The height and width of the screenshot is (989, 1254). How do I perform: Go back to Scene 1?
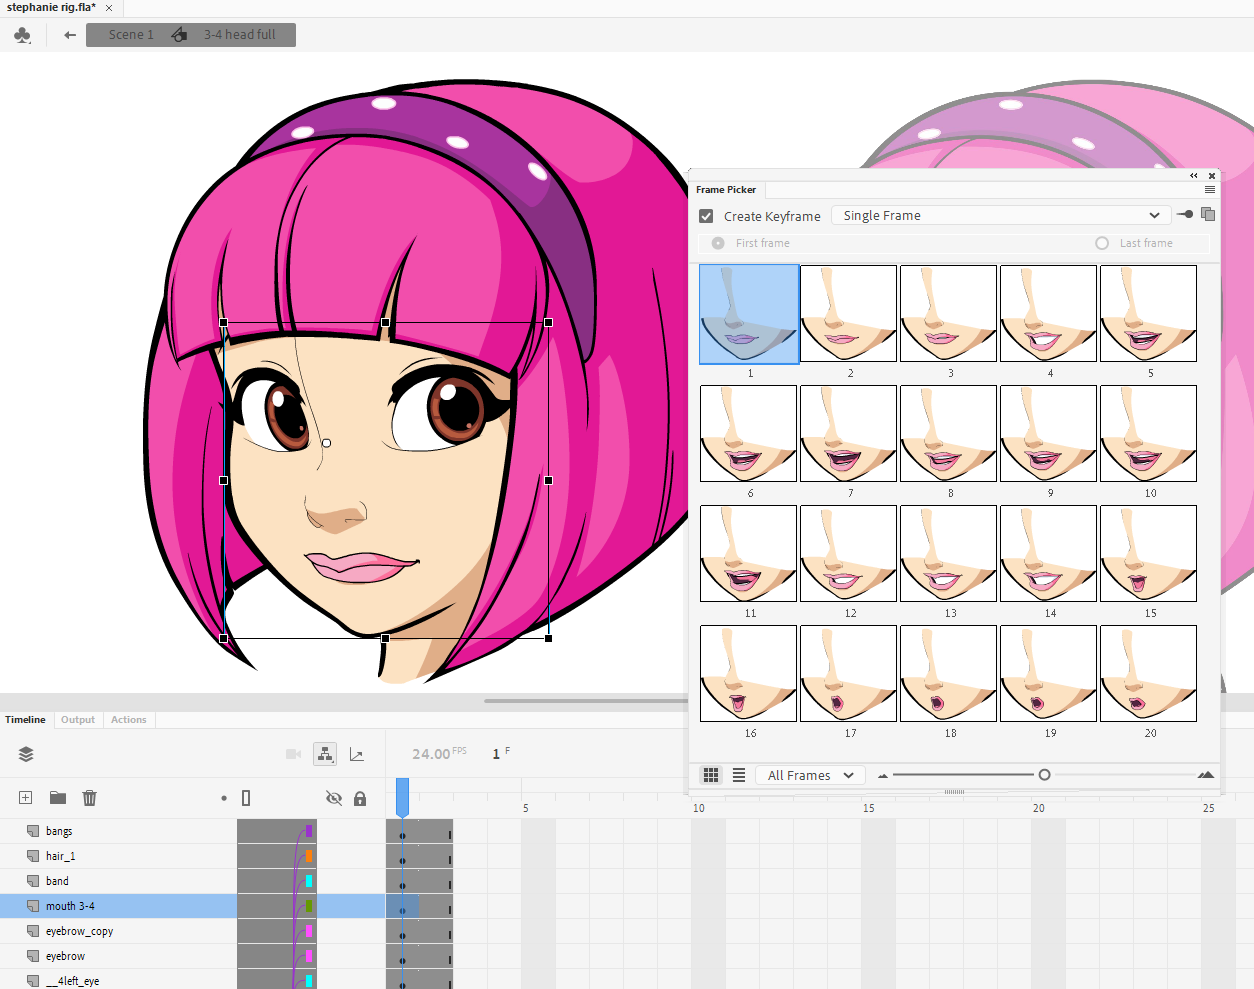pos(131,35)
